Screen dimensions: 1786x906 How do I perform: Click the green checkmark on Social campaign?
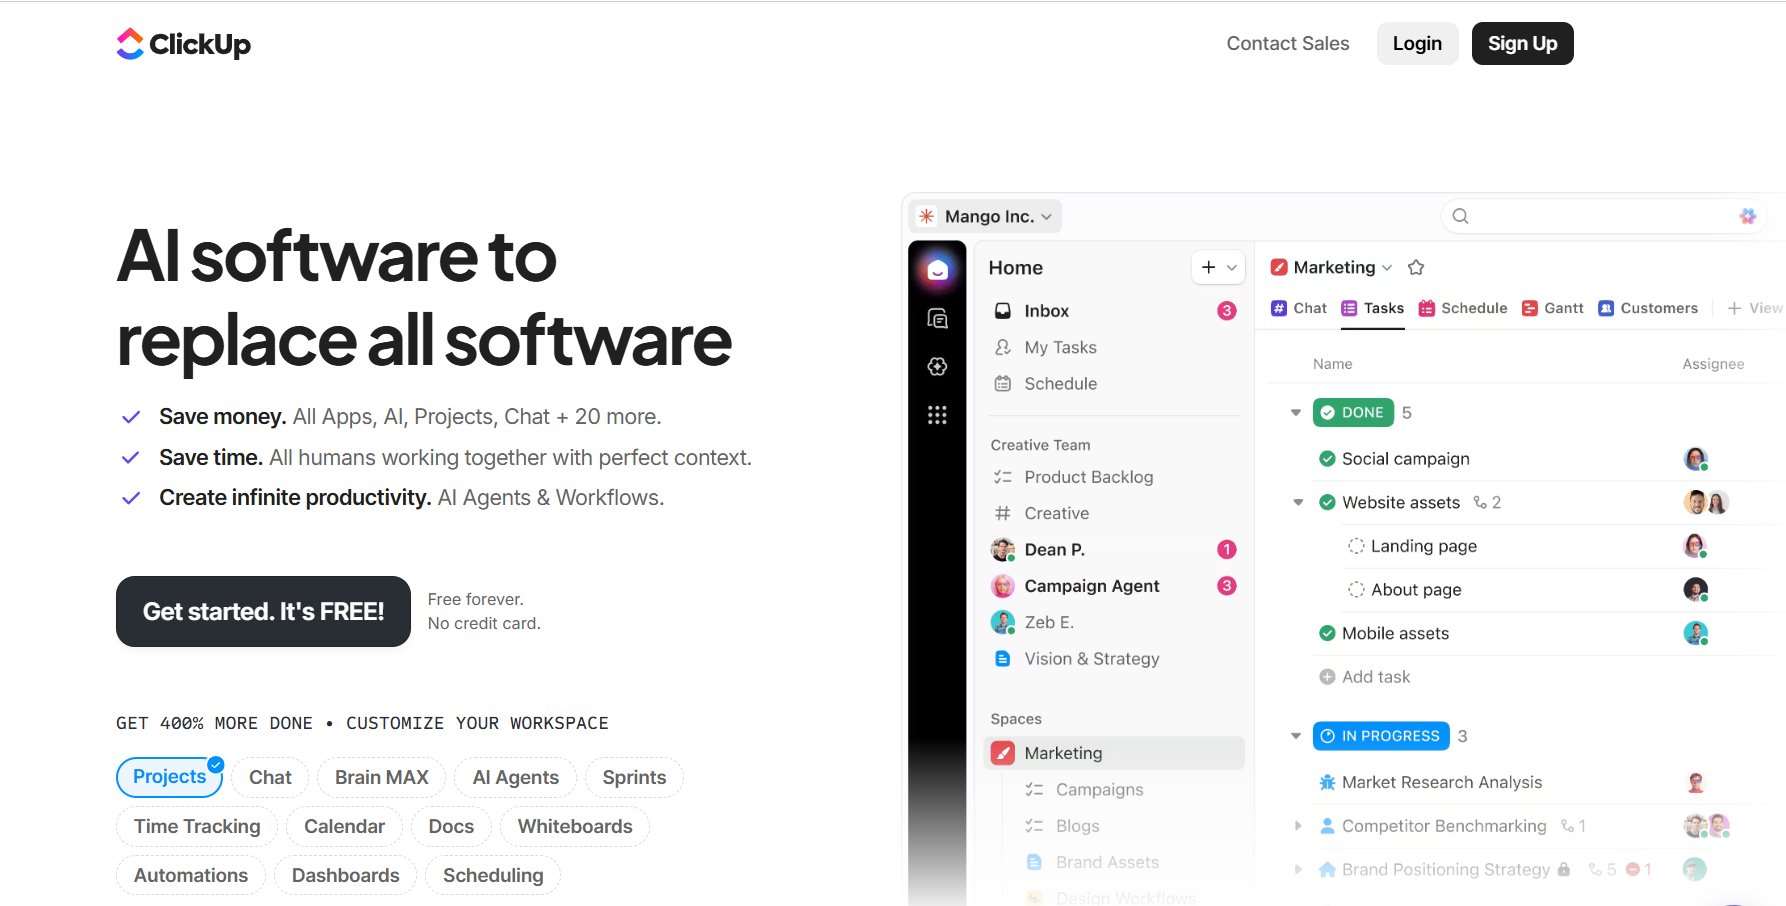[x=1328, y=458]
